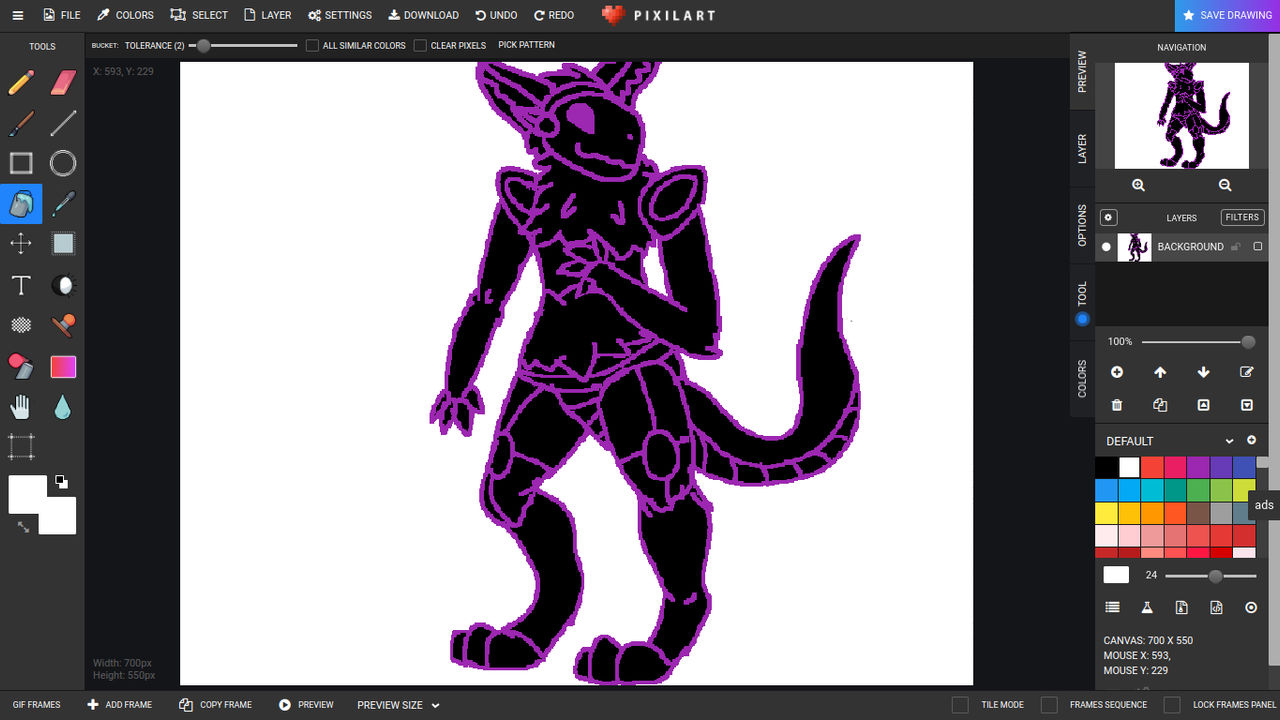Image resolution: width=1280 pixels, height=720 pixels.
Task: Open layer settings gear
Action: click(1108, 217)
